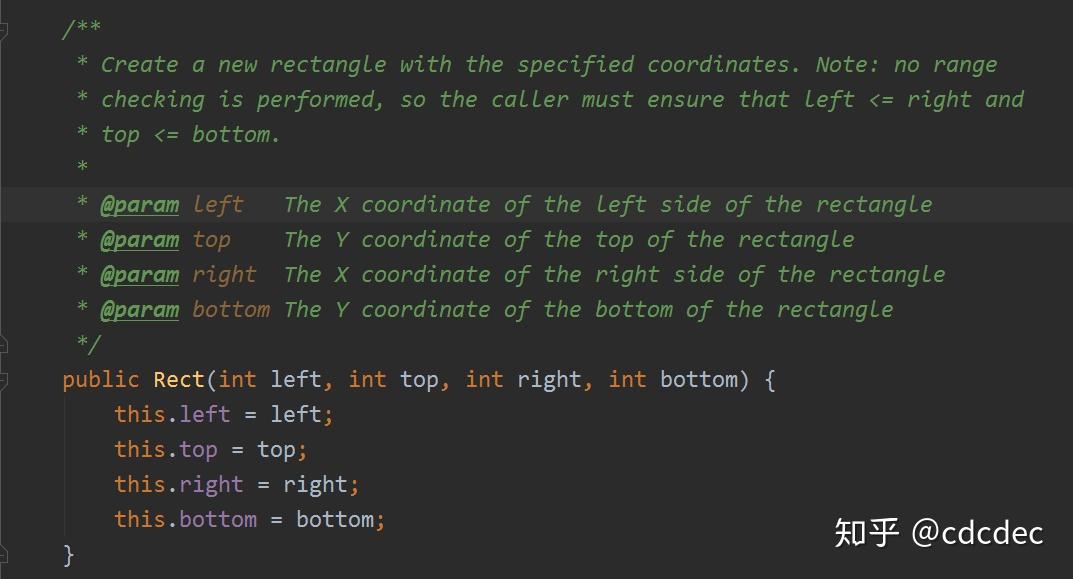Click the @param tag for bottom

click(x=140, y=310)
